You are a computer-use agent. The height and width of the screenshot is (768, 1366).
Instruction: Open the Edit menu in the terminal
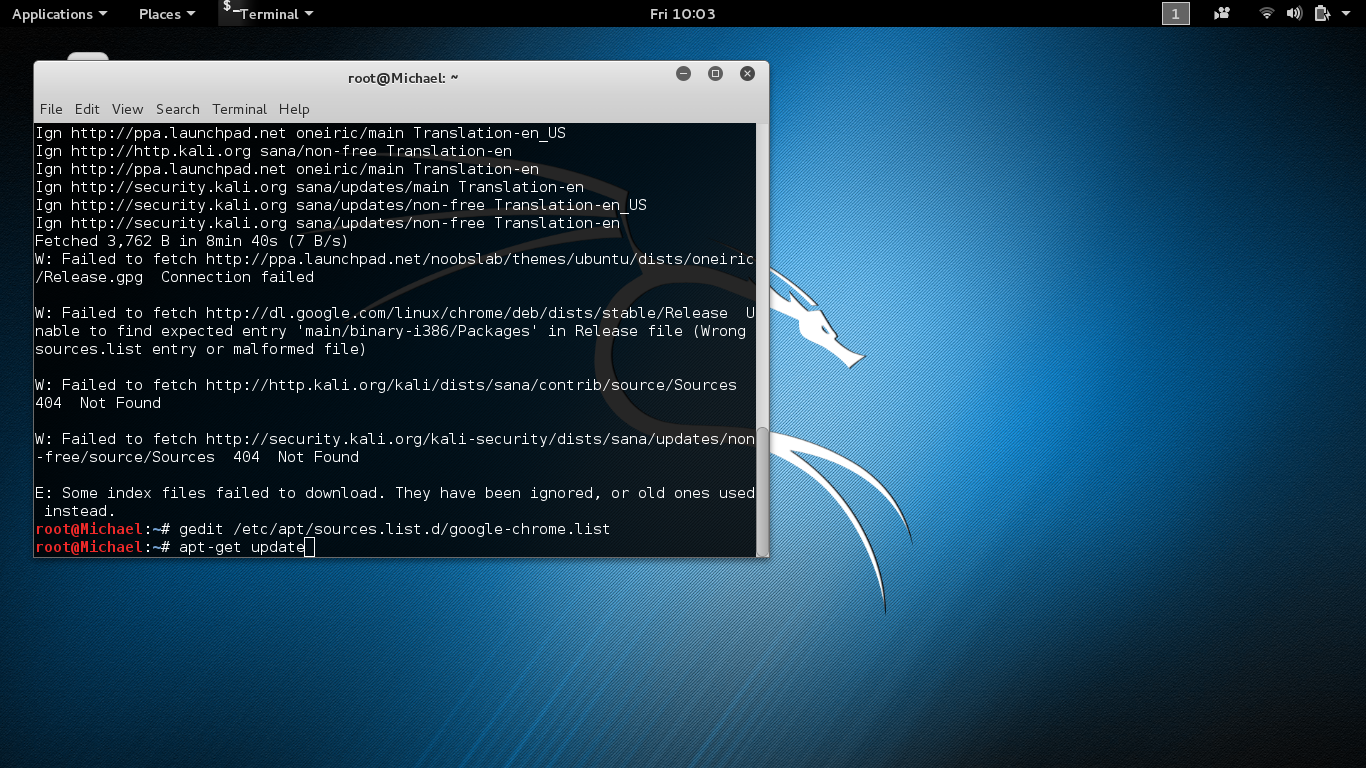87,109
